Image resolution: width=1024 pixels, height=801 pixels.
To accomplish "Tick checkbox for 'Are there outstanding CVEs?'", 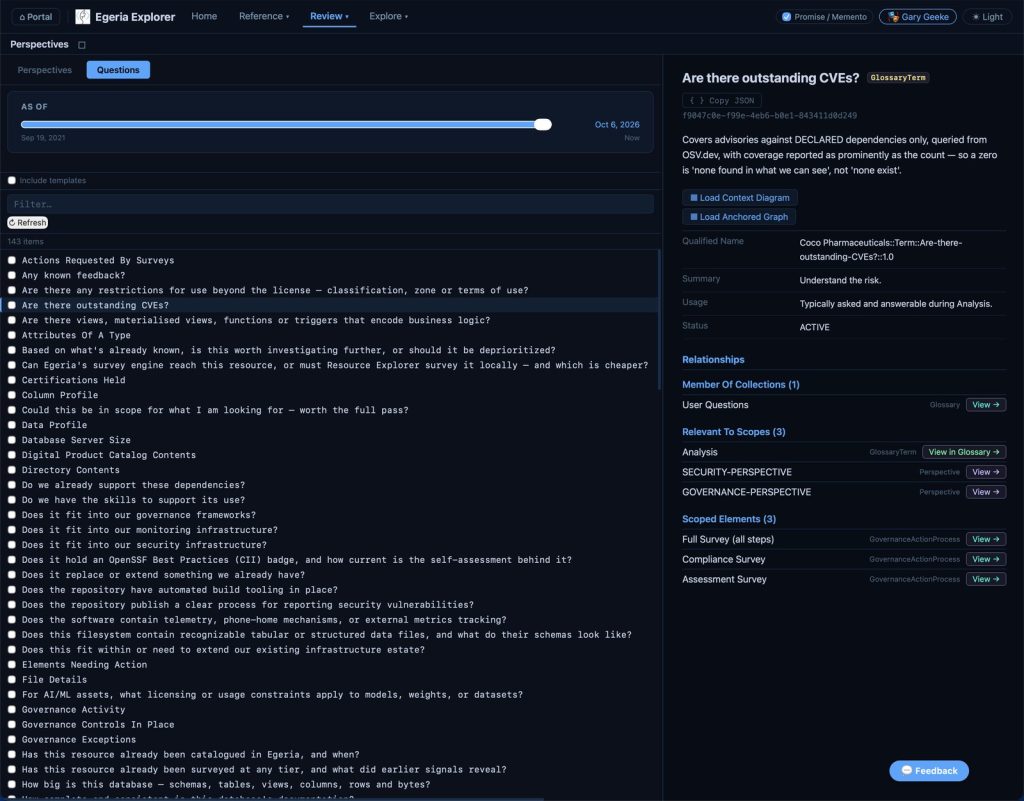I will (12, 305).
